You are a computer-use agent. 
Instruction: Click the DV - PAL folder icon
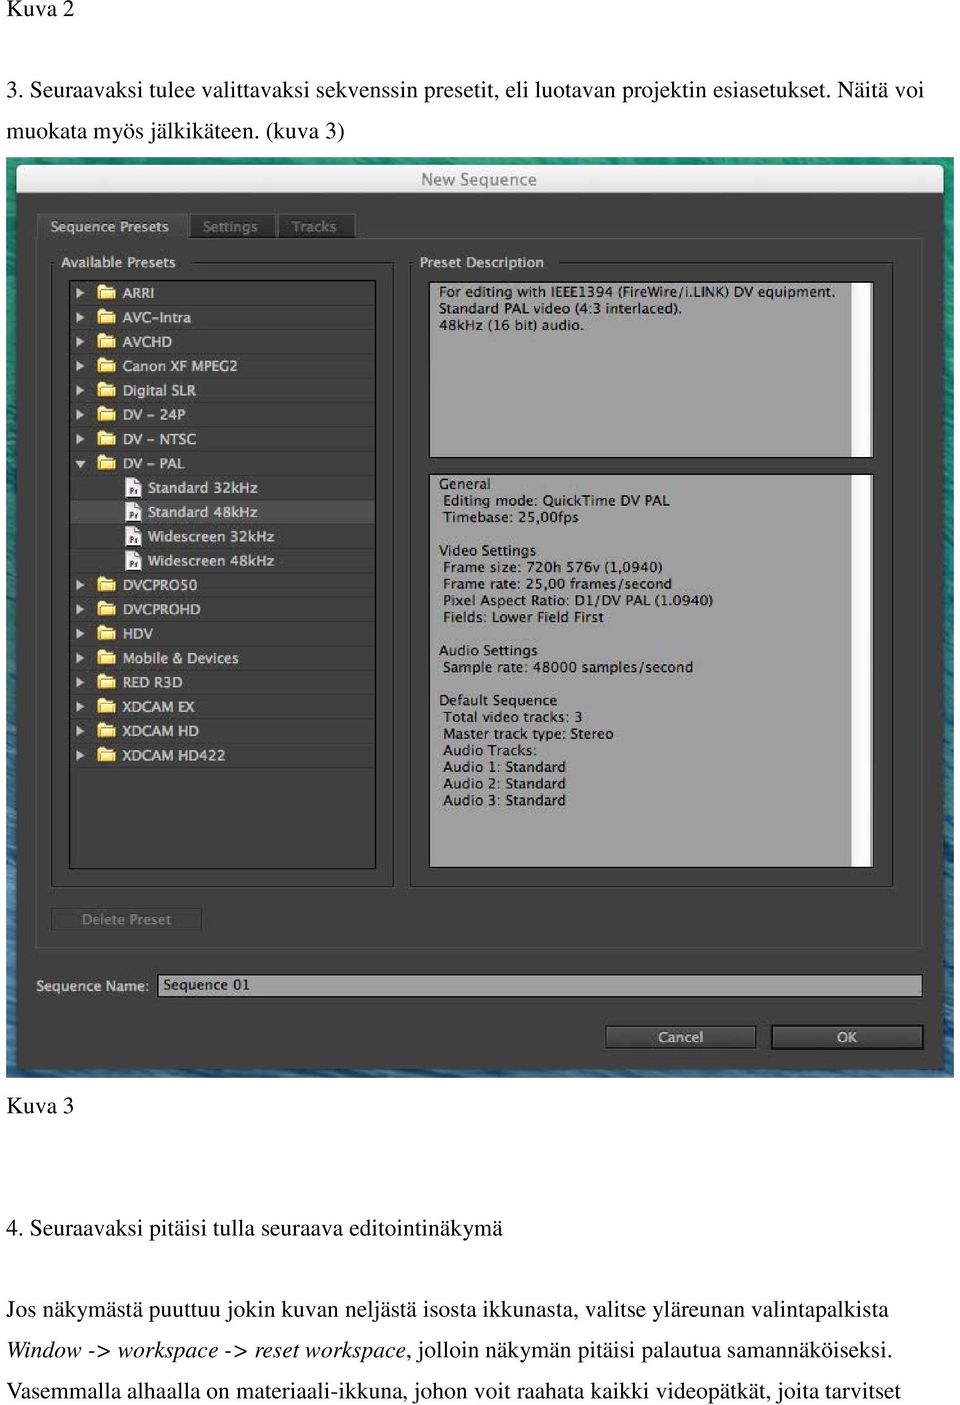tap(106, 462)
